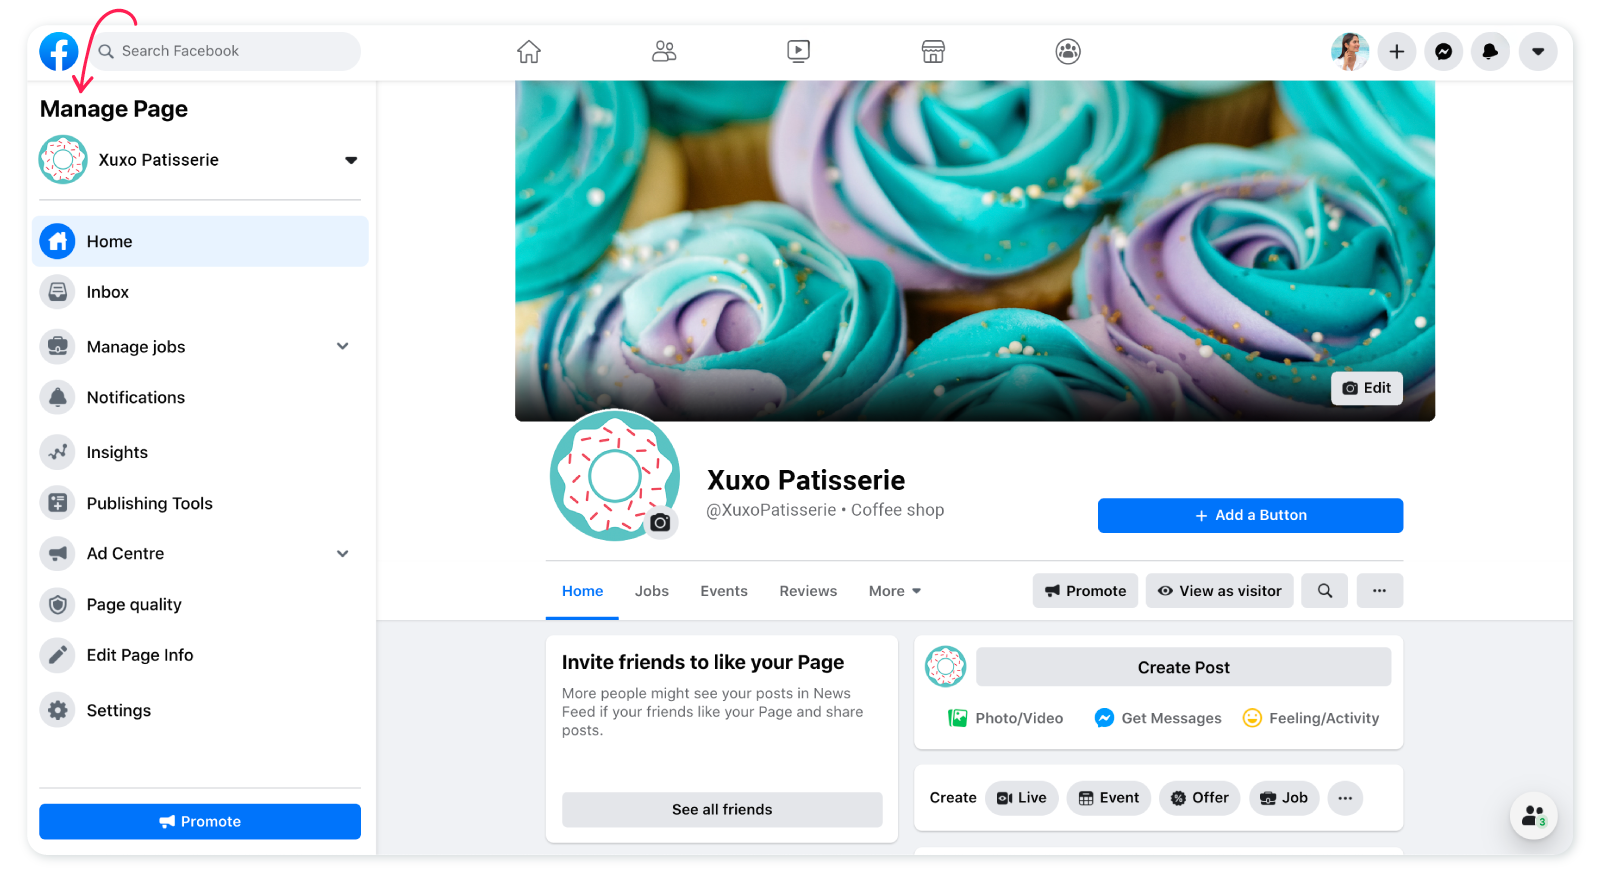Image resolution: width=1600 pixels, height=880 pixels.
Task: Click the Xuxo Patisserie avatar beside Create Post
Action: coord(945,667)
